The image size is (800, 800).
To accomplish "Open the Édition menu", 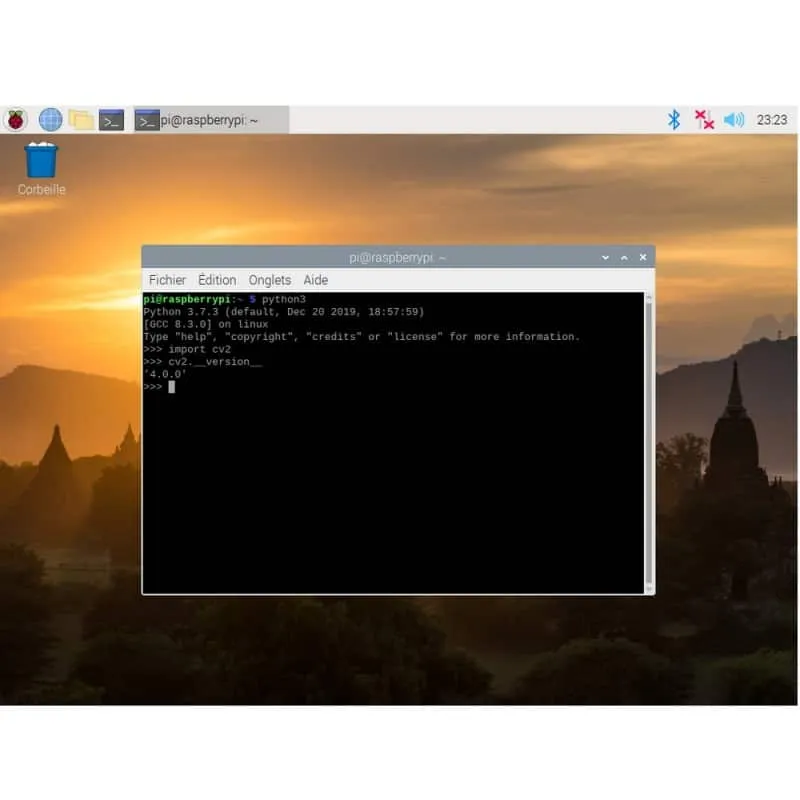I will point(217,280).
